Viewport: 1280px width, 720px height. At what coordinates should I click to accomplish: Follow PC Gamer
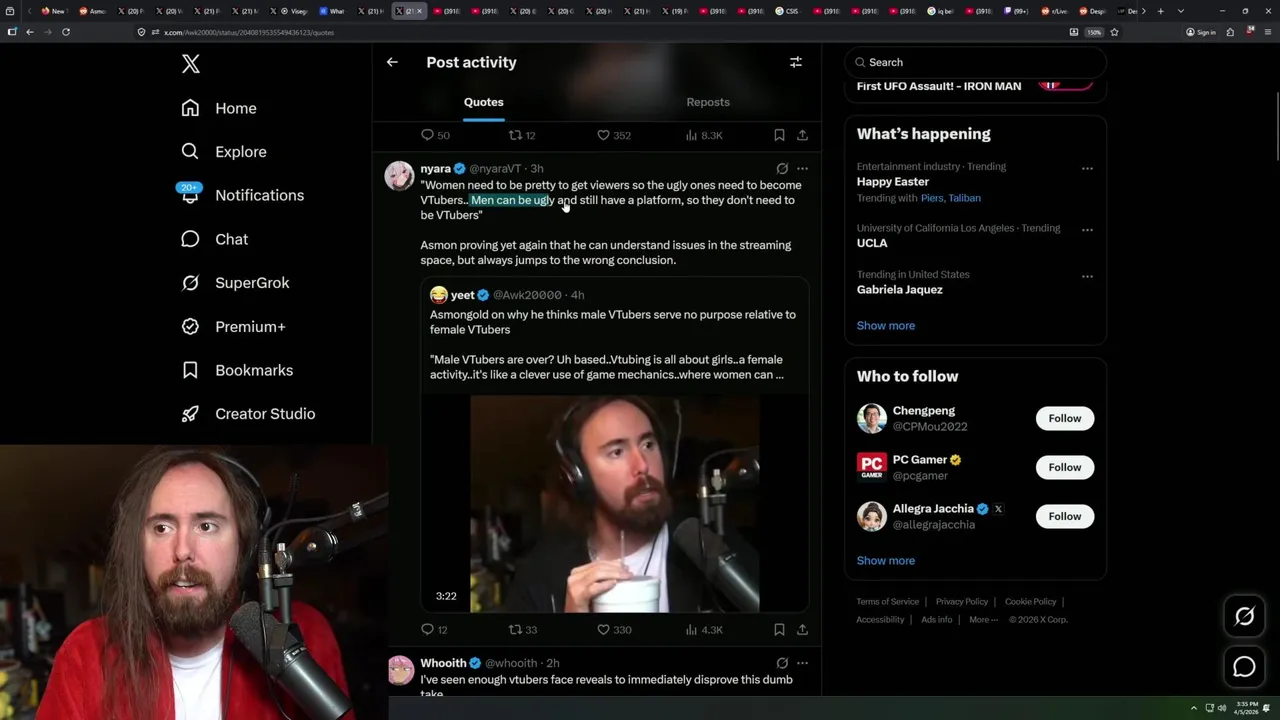[1065, 467]
